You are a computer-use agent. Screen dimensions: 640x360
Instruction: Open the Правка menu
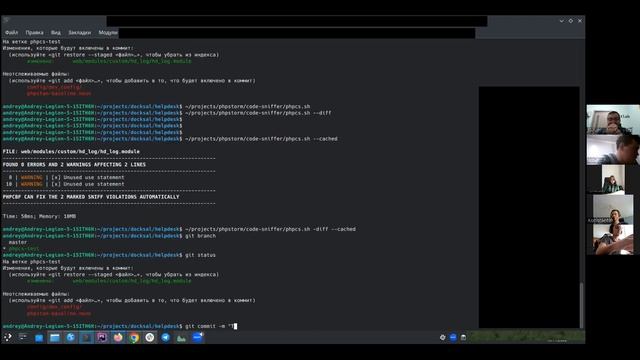point(34,33)
